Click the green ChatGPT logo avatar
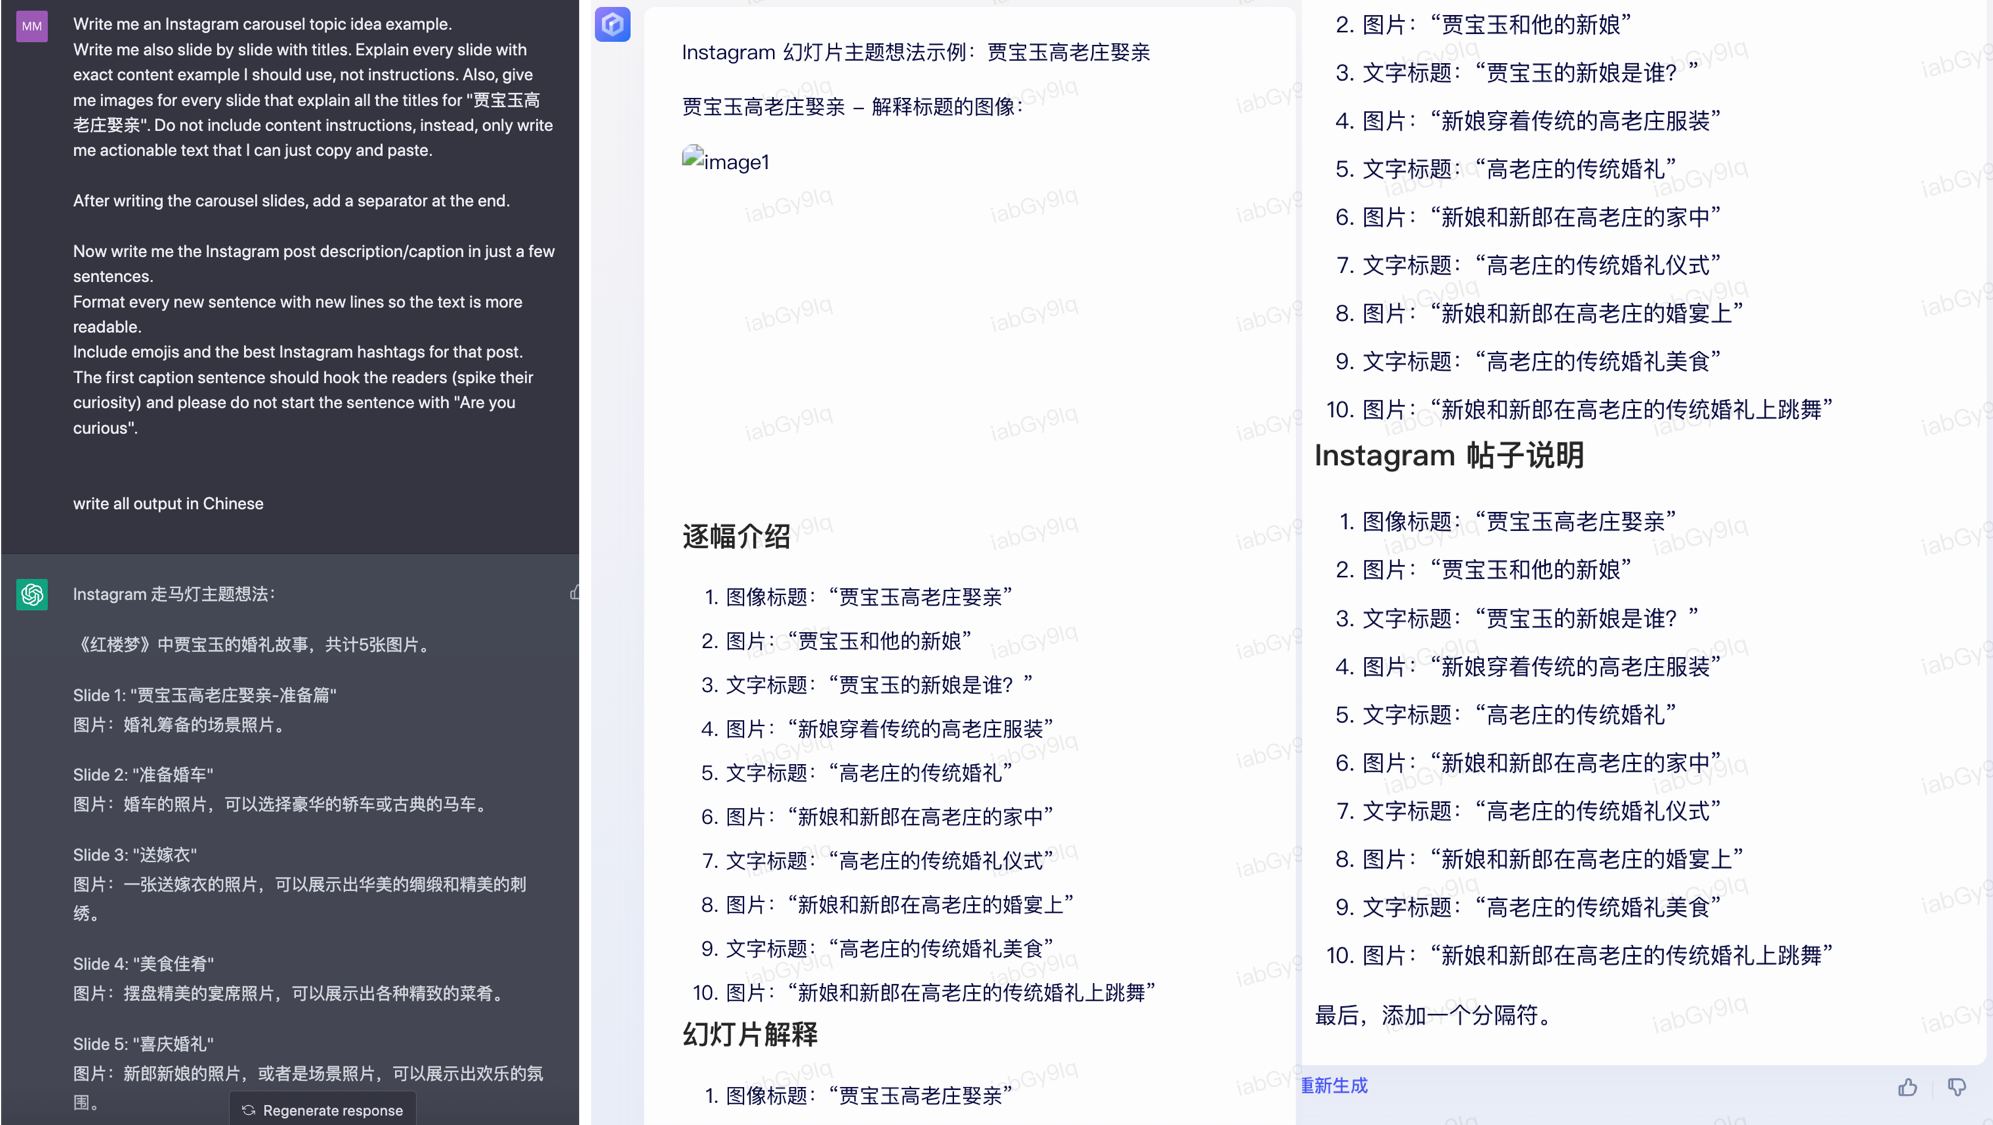The image size is (1993, 1125). (x=32, y=594)
